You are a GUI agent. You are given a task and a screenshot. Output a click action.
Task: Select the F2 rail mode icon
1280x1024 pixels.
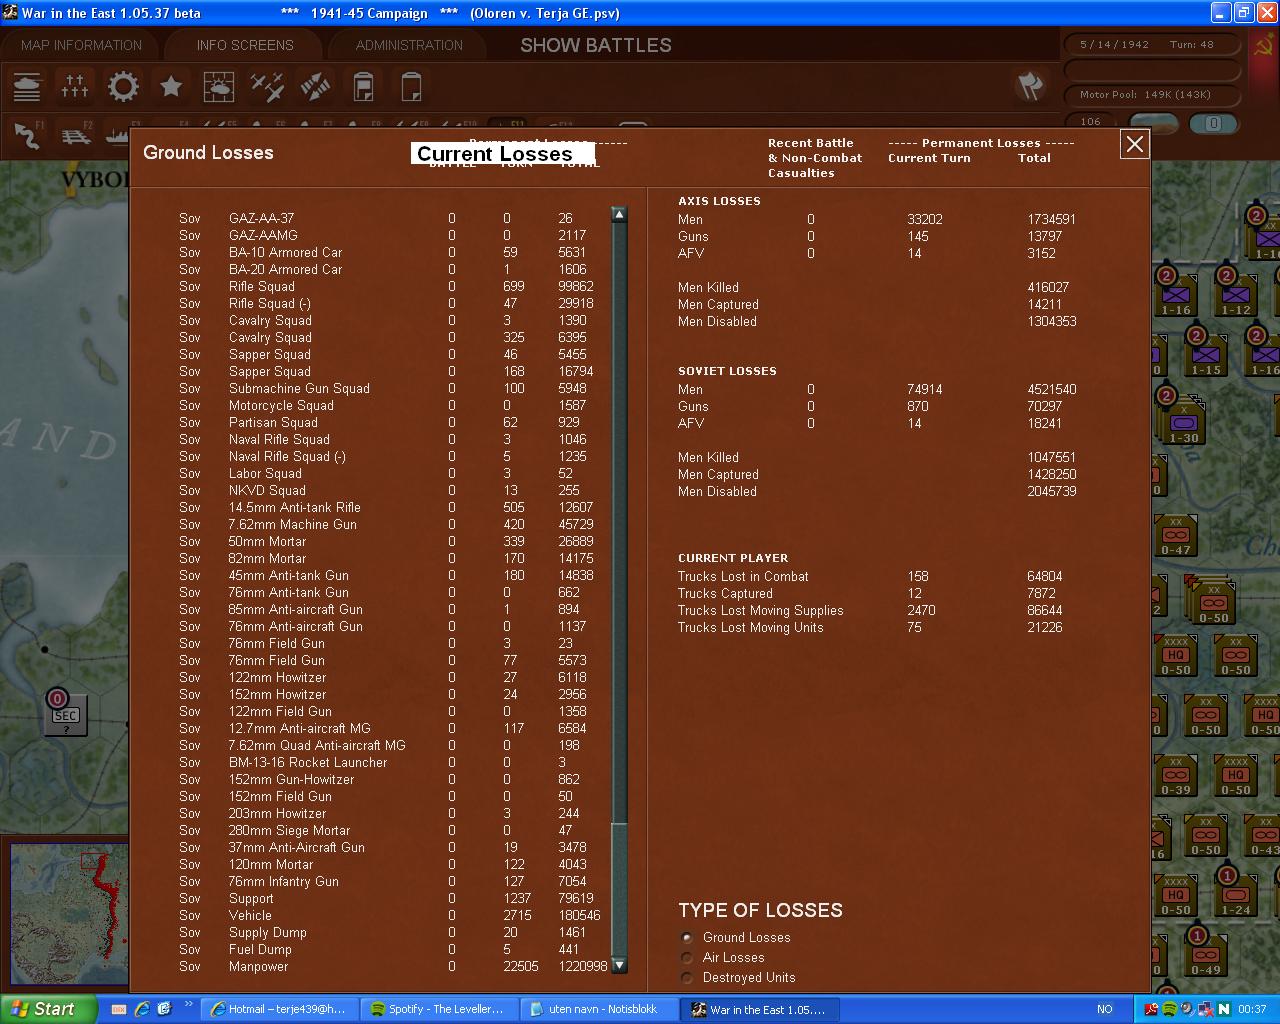point(75,134)
